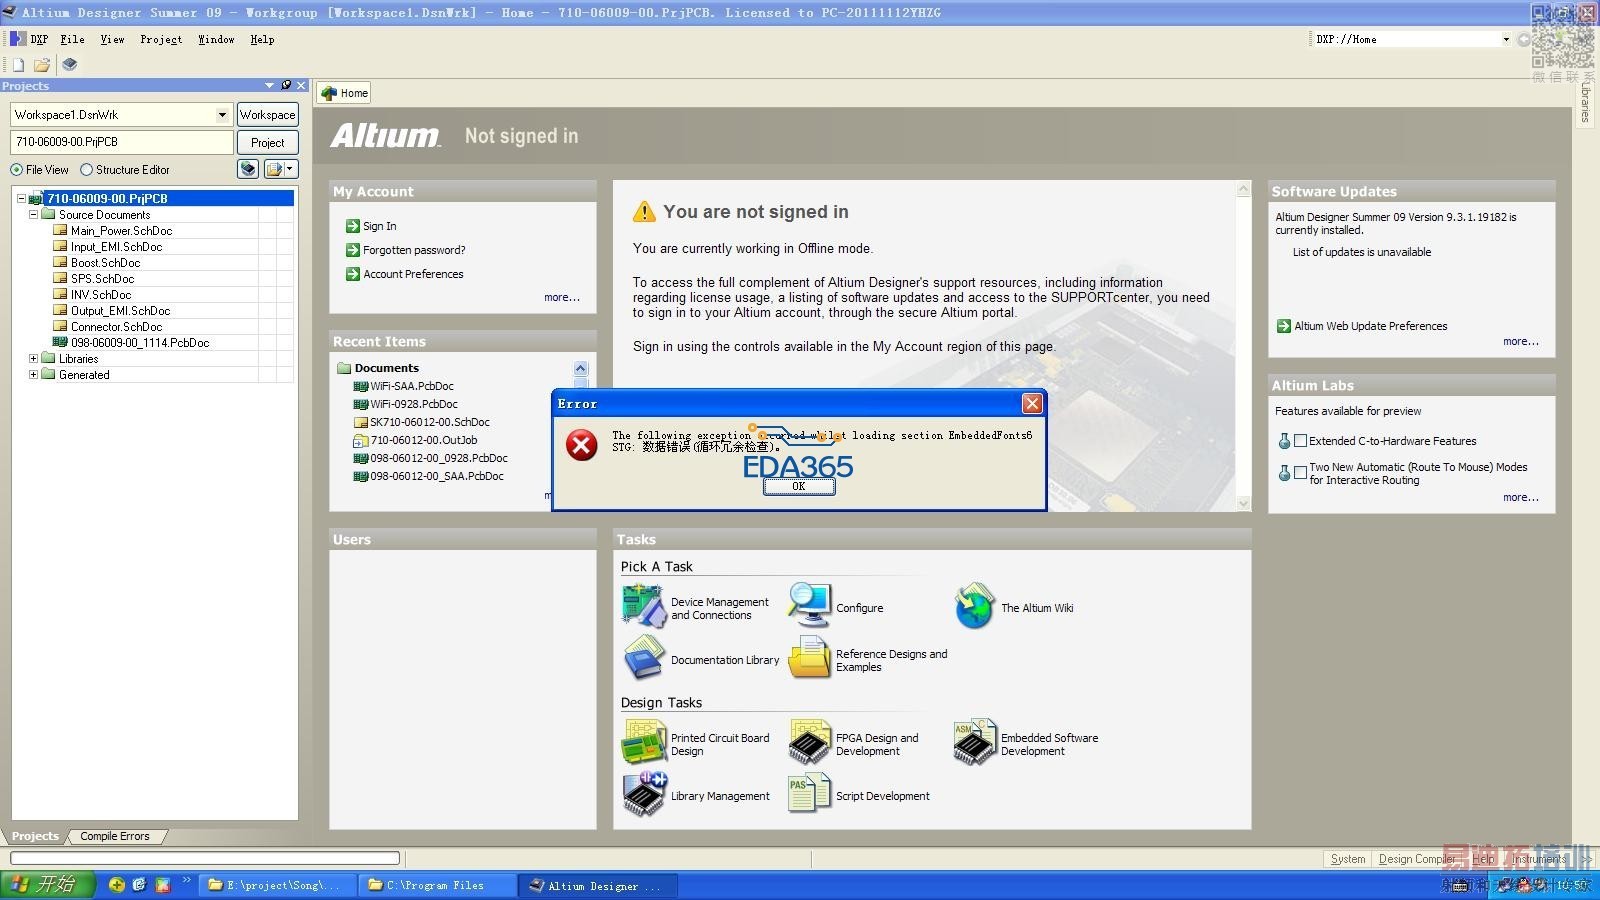Click the new document toolbar icon
The height and width of the screenshot is (900, 1600).
coord(18,65)
